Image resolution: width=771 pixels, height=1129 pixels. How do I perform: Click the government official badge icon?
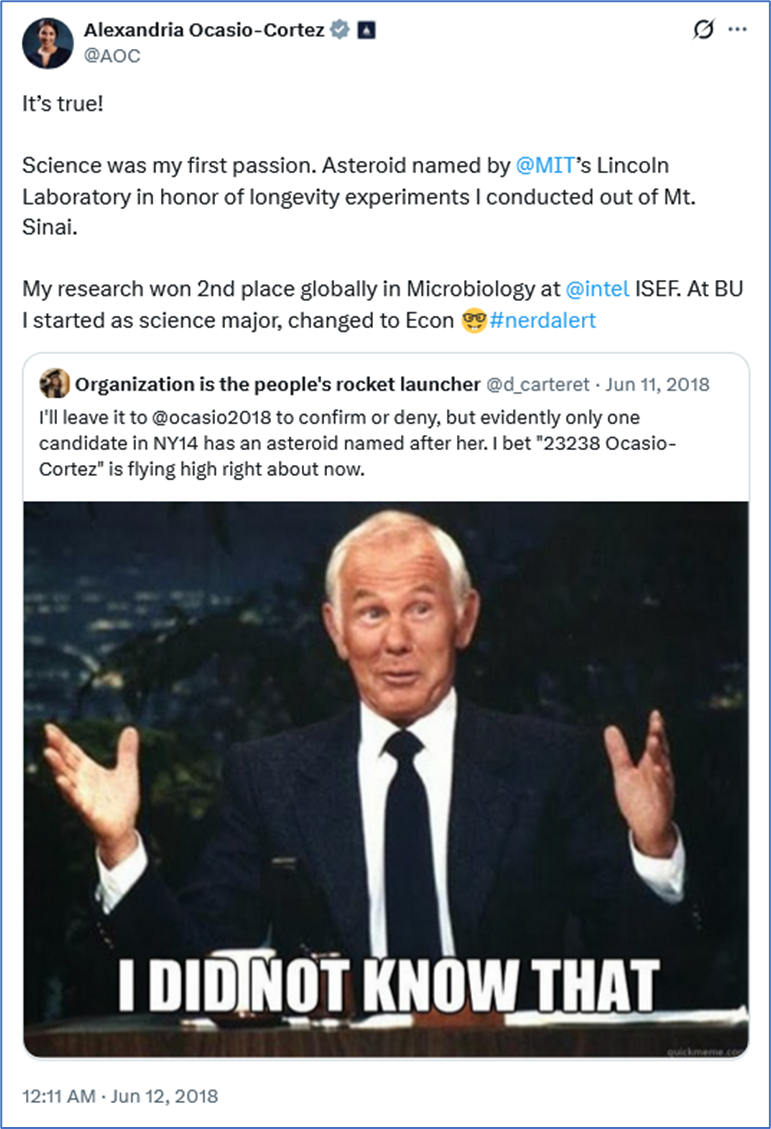point(364,31)
